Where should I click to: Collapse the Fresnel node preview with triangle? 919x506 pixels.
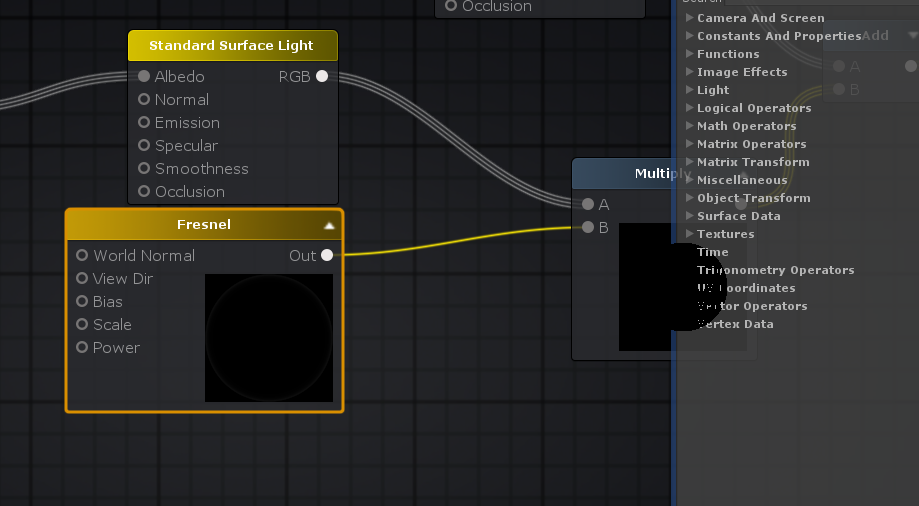pyautogui.click(x=329, y=225)
